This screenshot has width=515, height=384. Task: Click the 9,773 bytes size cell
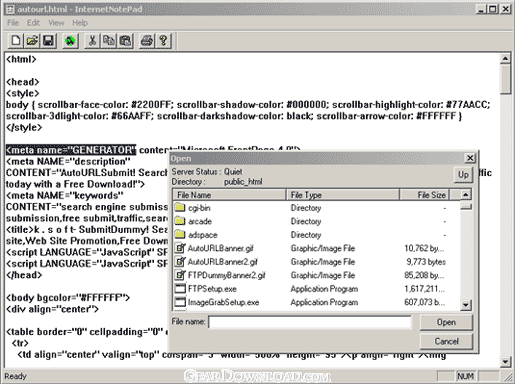point(426,262)
